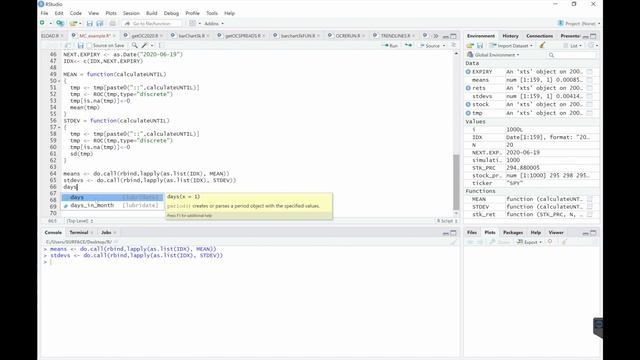
Task: Open MEAN function source via its row icon
Action: (589, 199)
